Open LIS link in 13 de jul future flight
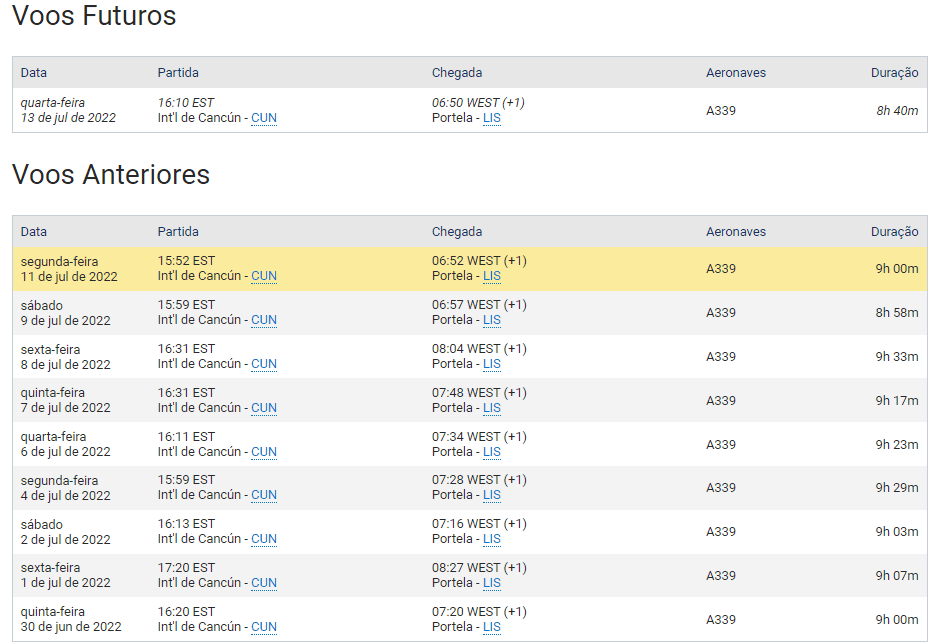This screenshot has width=932, height=644. [x=492, y=118]
